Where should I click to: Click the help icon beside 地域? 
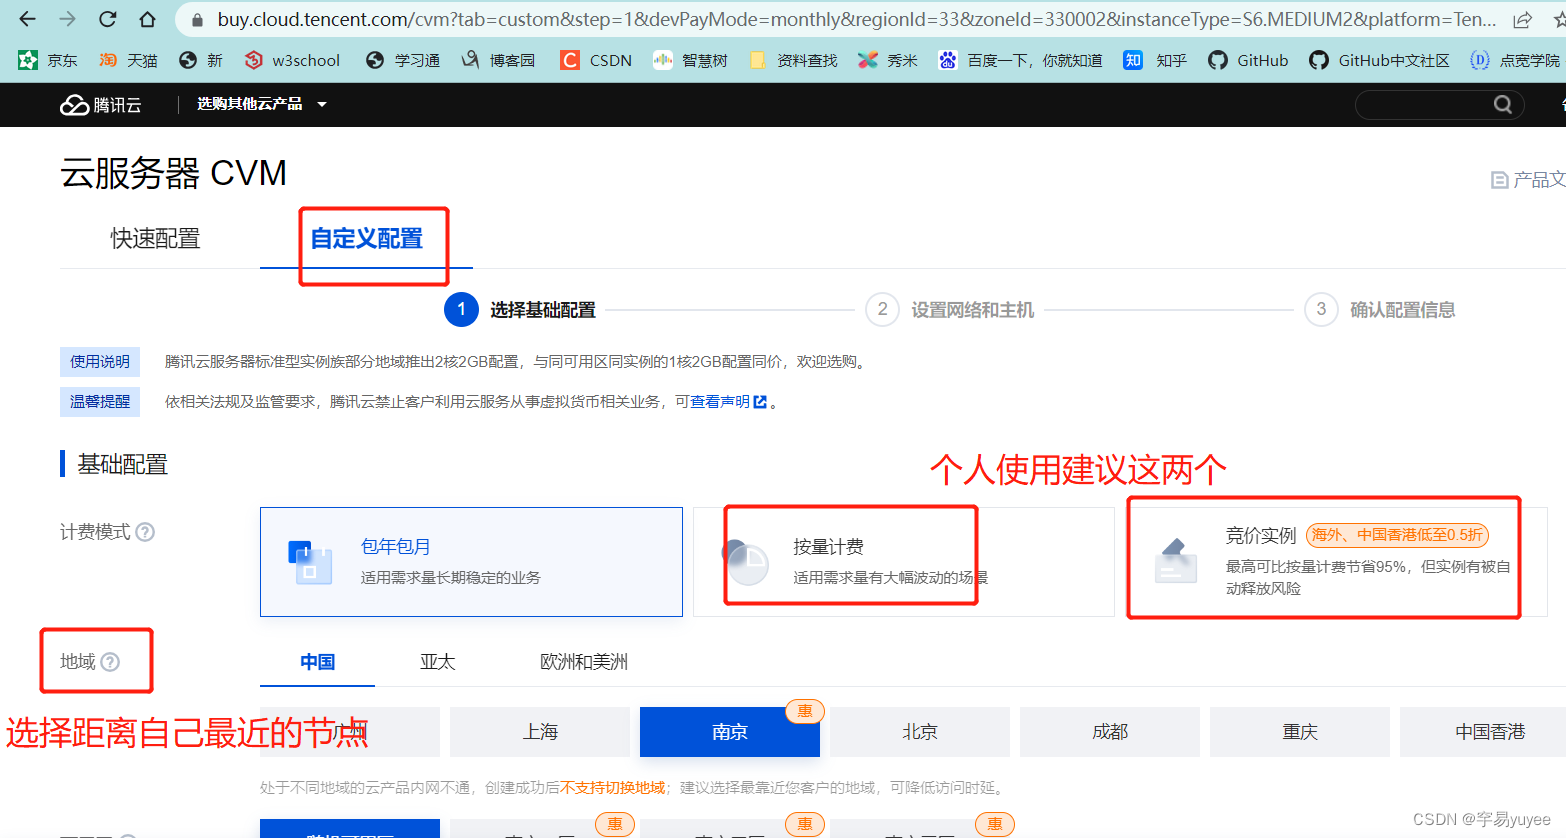[110, 662]
